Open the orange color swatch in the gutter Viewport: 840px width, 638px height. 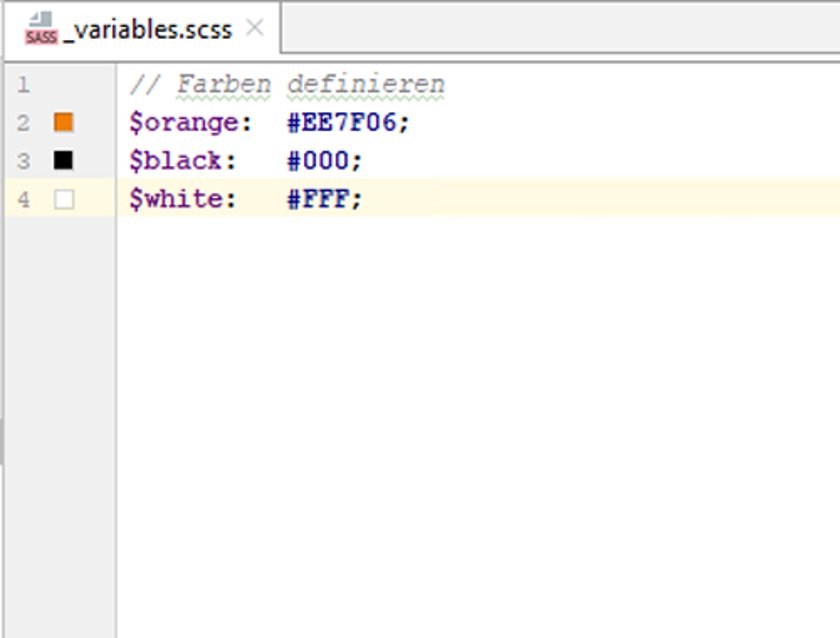click(64, 123)
